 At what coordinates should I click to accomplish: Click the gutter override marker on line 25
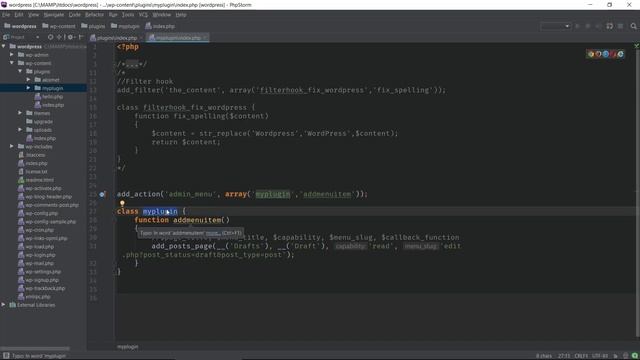[102, 194]
